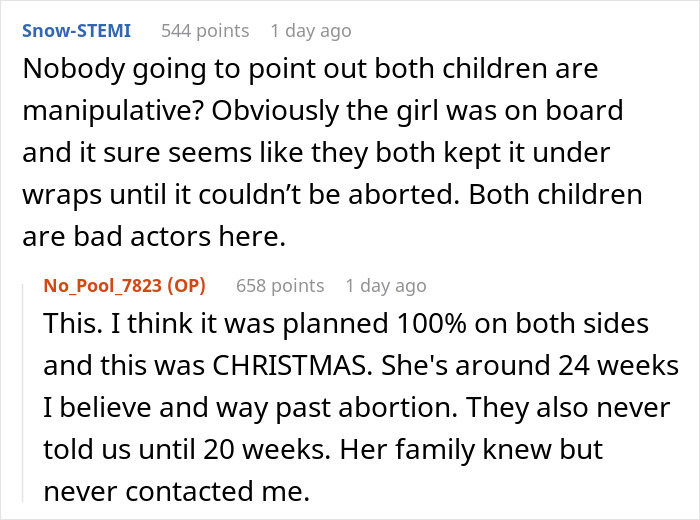Click the top comment's '1 day ago' timestamp

click(311, 31)
